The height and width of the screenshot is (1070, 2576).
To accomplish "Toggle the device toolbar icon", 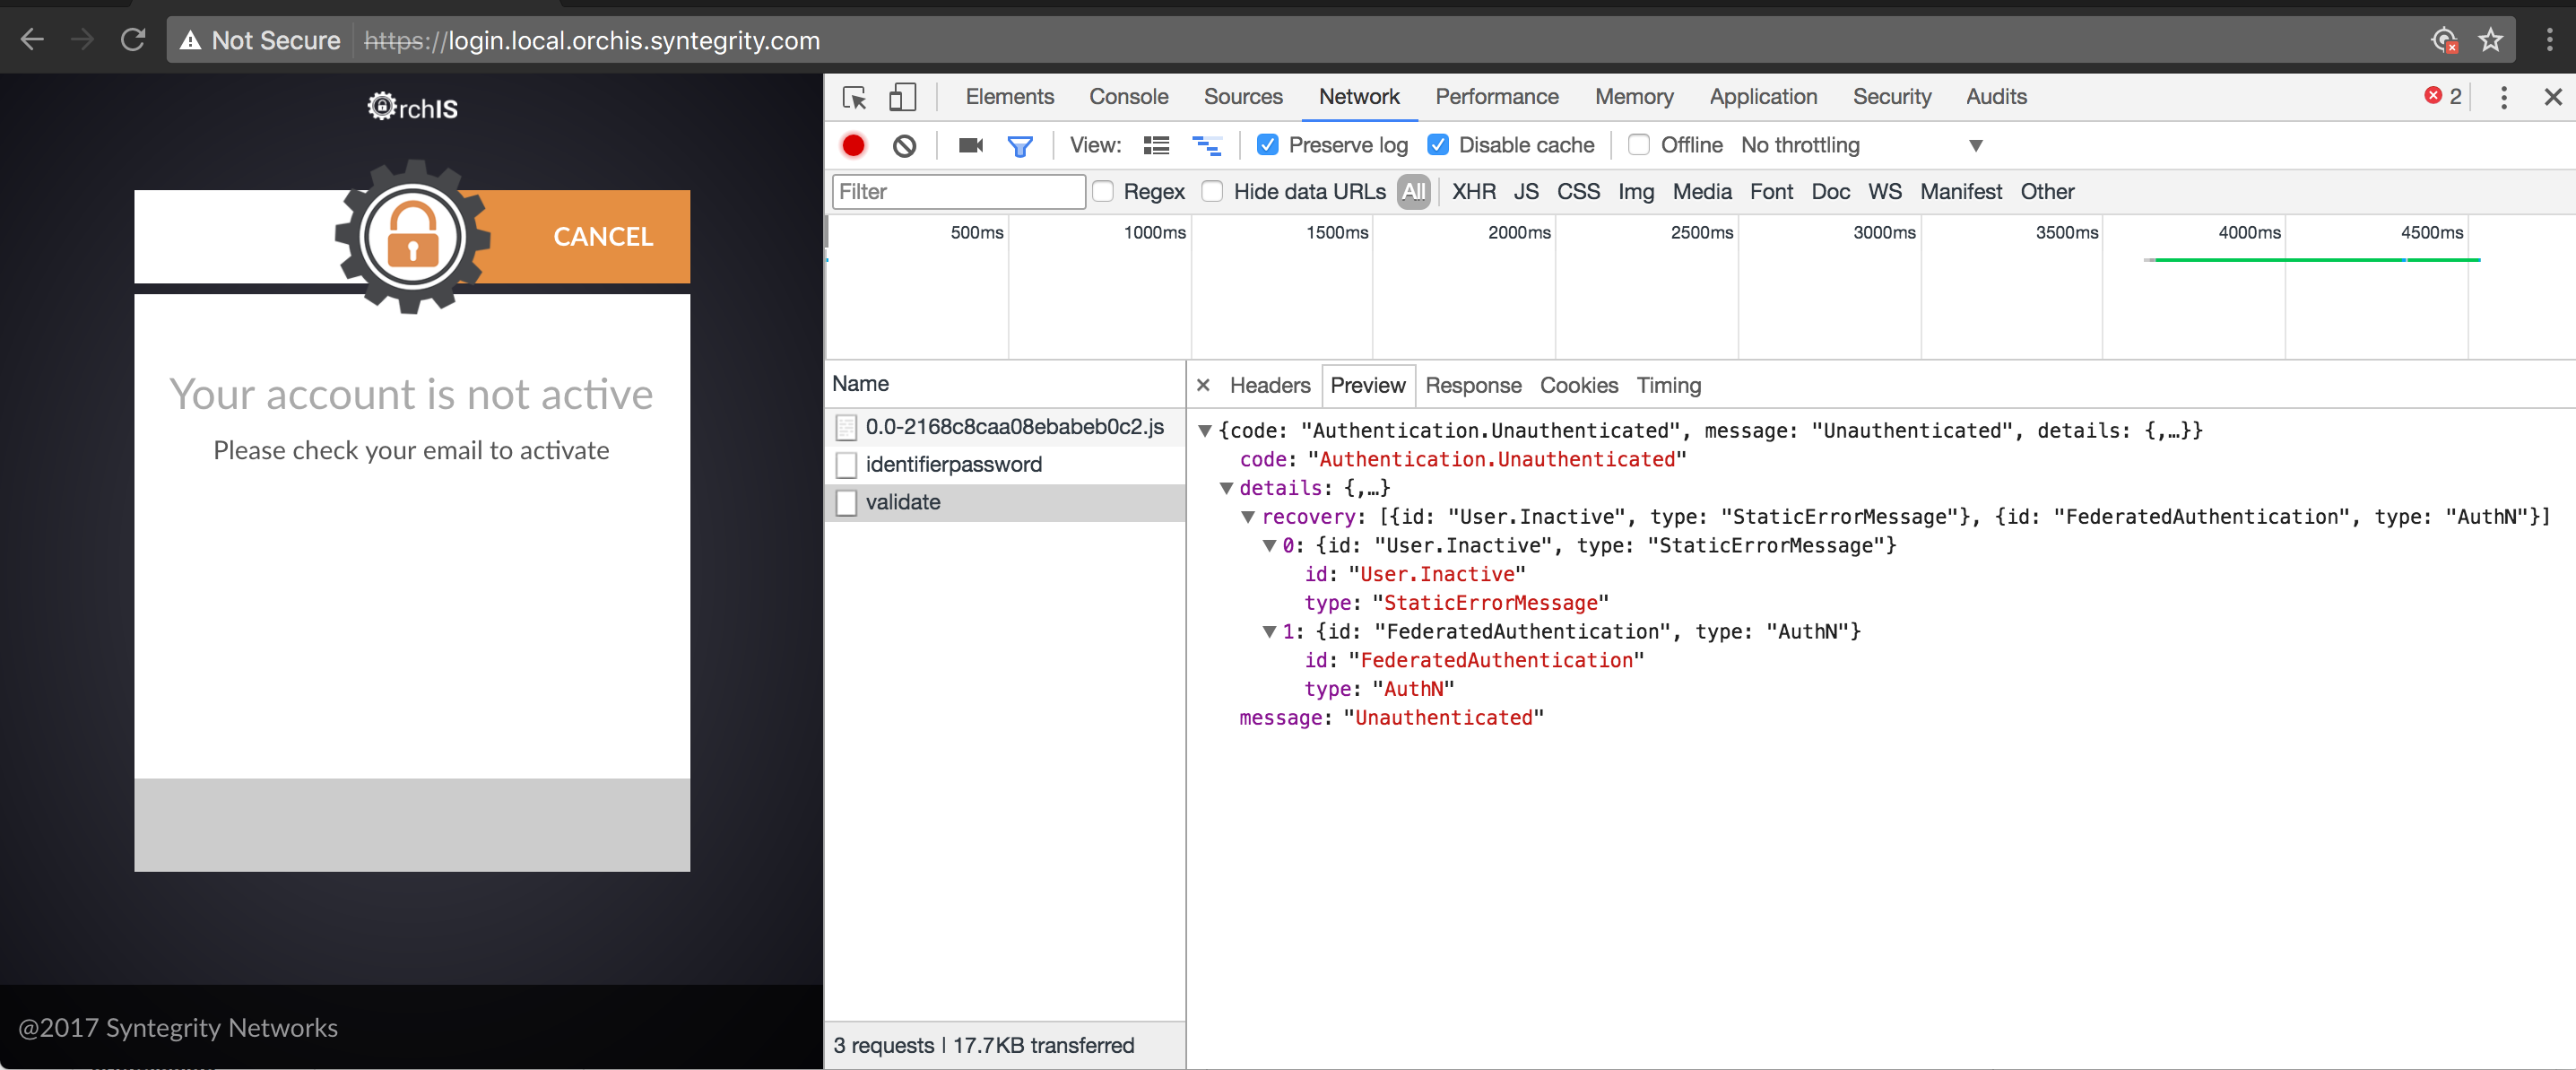I will (x=902, y=97).
